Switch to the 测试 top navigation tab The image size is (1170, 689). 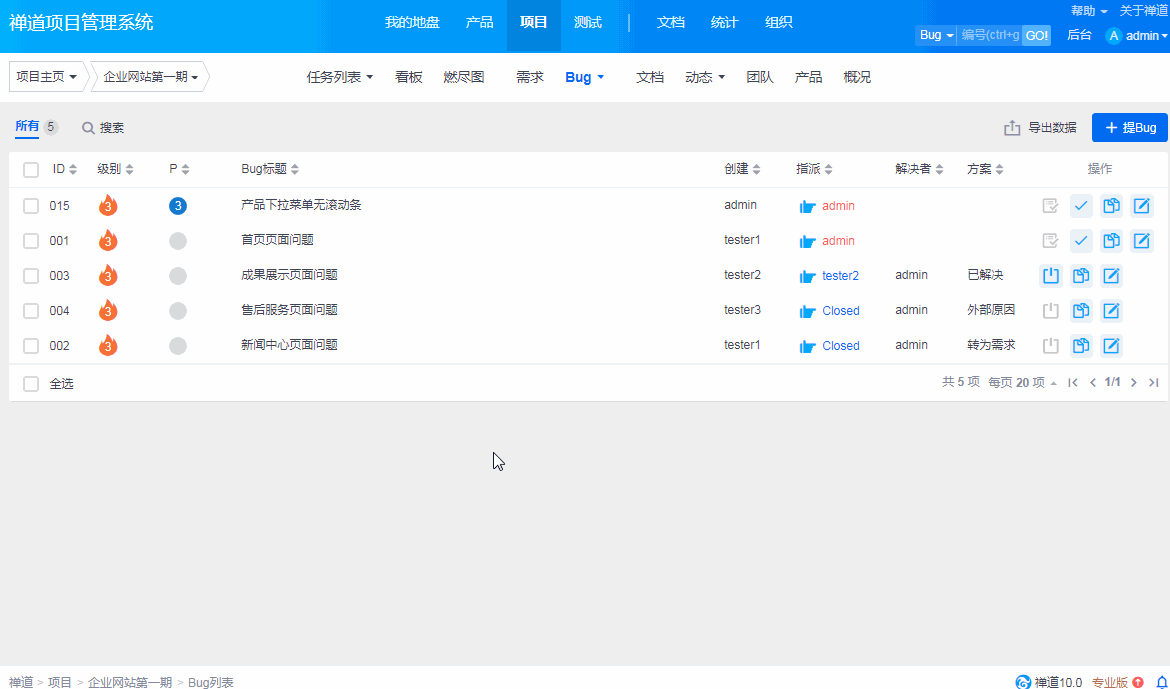588,22
